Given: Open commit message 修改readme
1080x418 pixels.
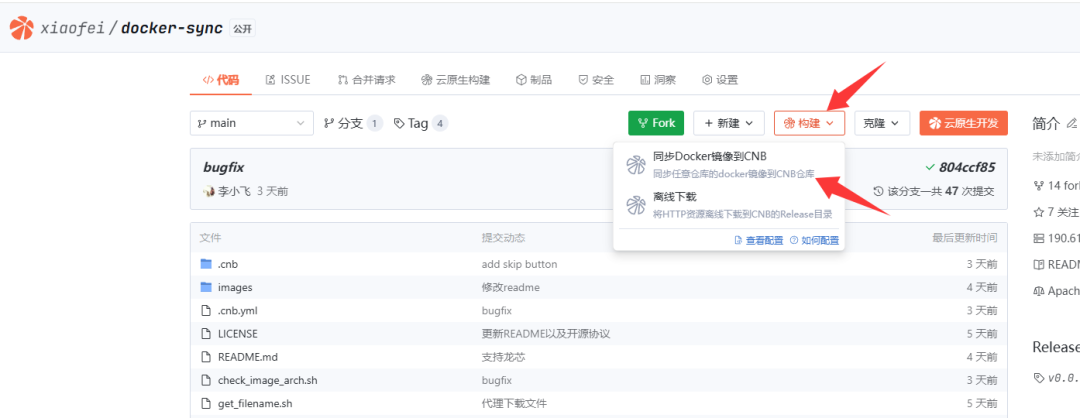Looking at the screenshot, I should [x=510, y=287].
